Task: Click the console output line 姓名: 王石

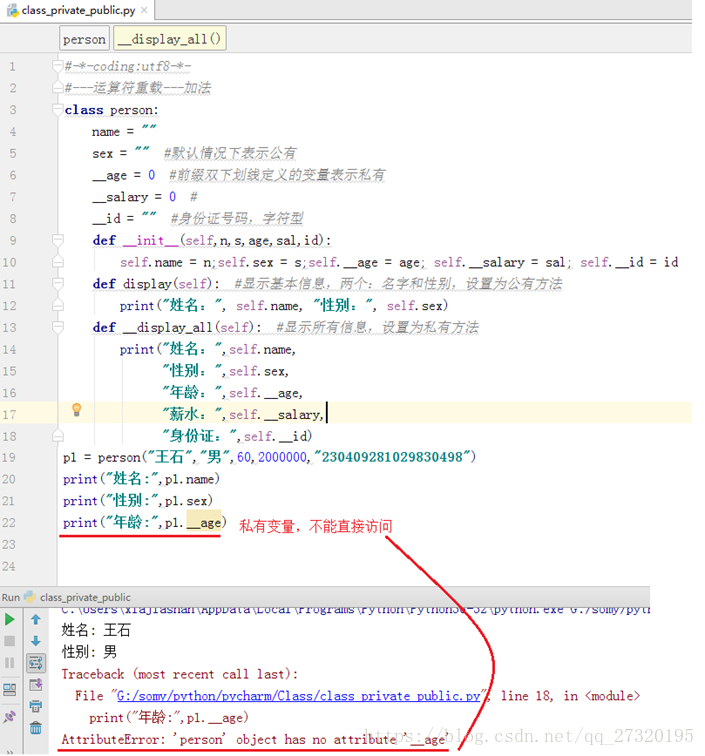Action: 96,630
